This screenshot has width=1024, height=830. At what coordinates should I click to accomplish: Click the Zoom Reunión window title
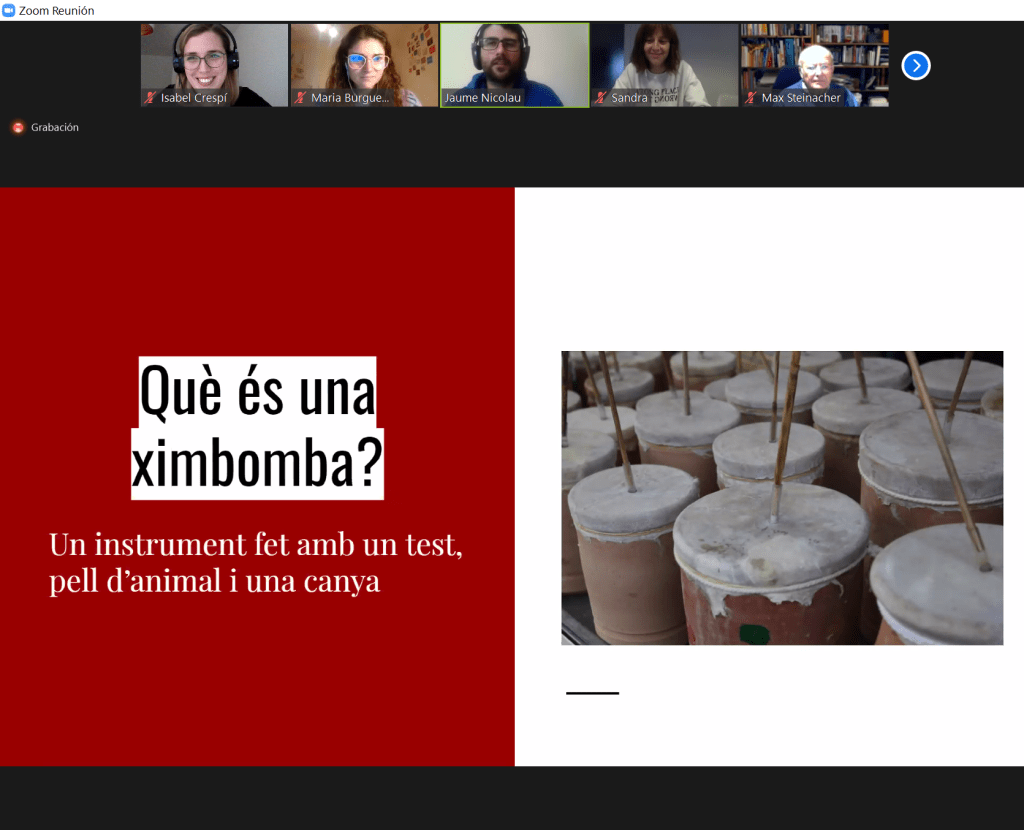click(57, 10)
